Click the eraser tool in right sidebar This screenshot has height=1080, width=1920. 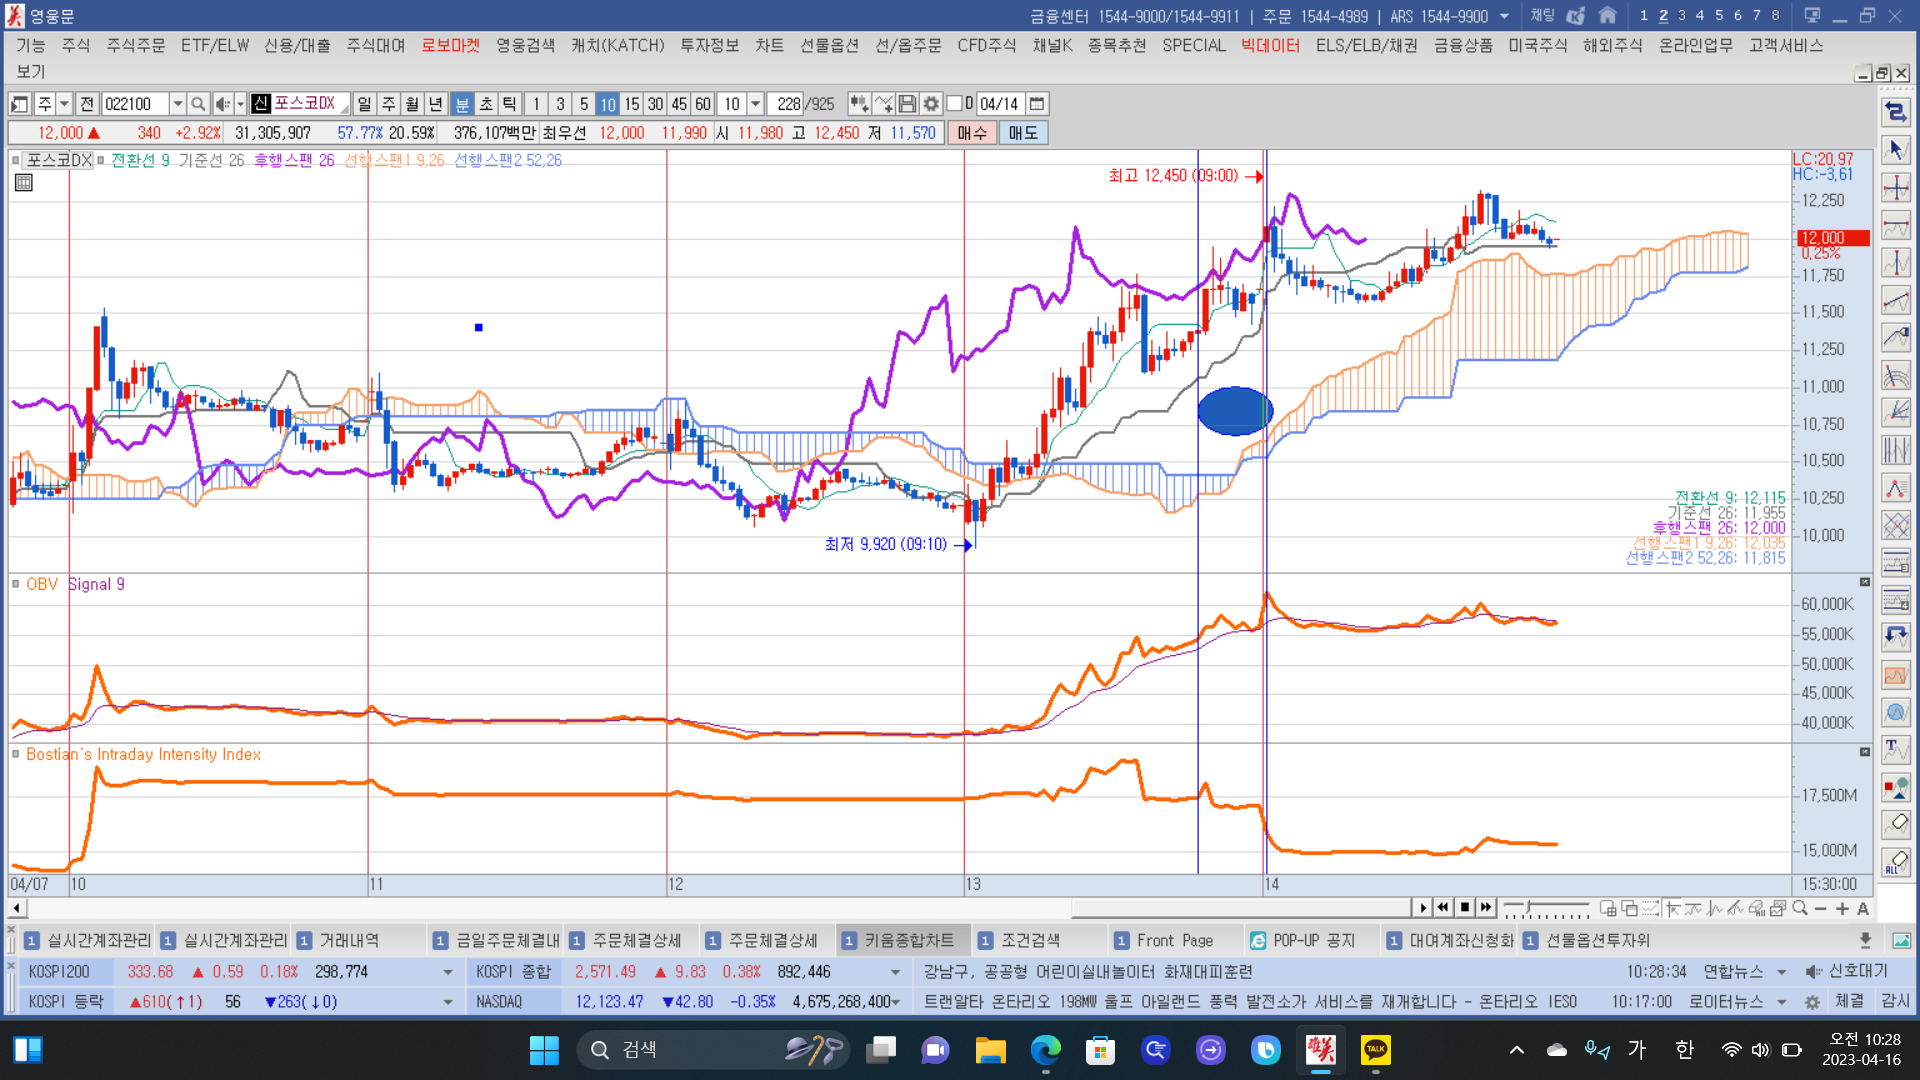tap(1896, 824)
